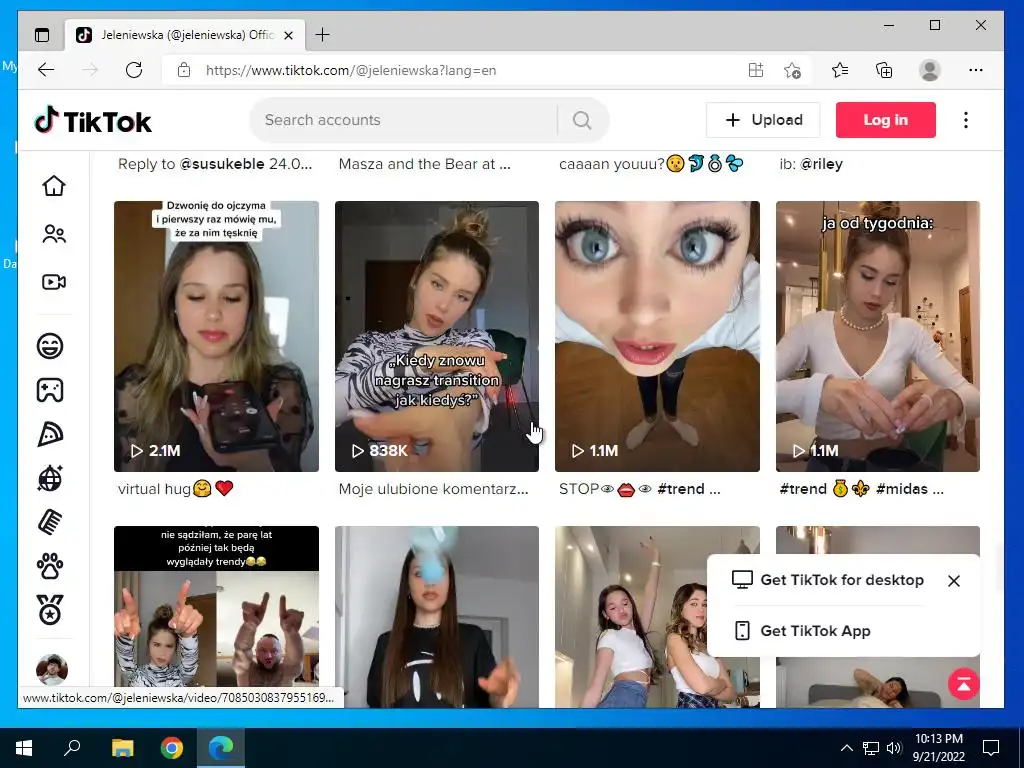Click the browser address bar URL

tap(351, 71)
